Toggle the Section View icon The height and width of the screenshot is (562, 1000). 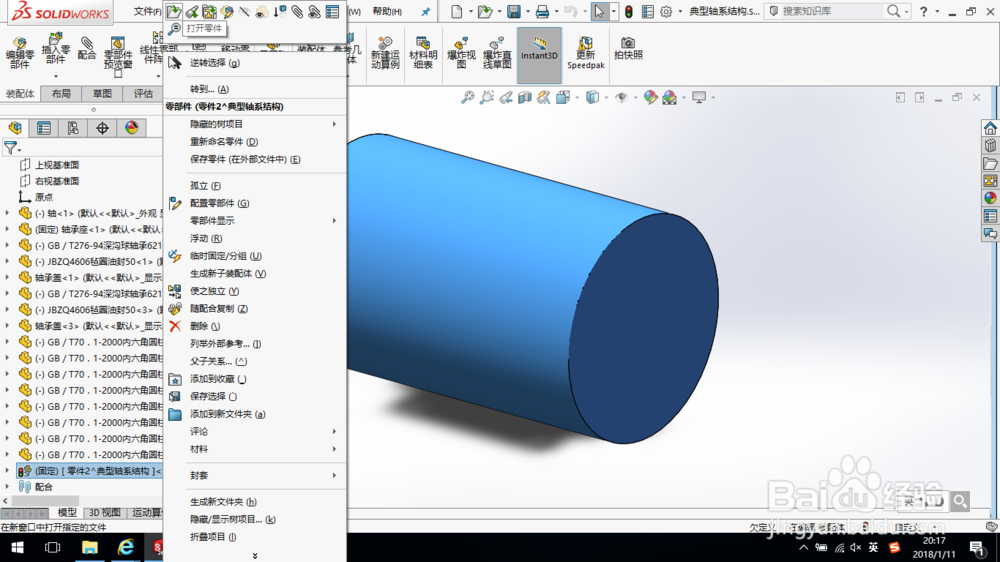[x=525, y=97]
